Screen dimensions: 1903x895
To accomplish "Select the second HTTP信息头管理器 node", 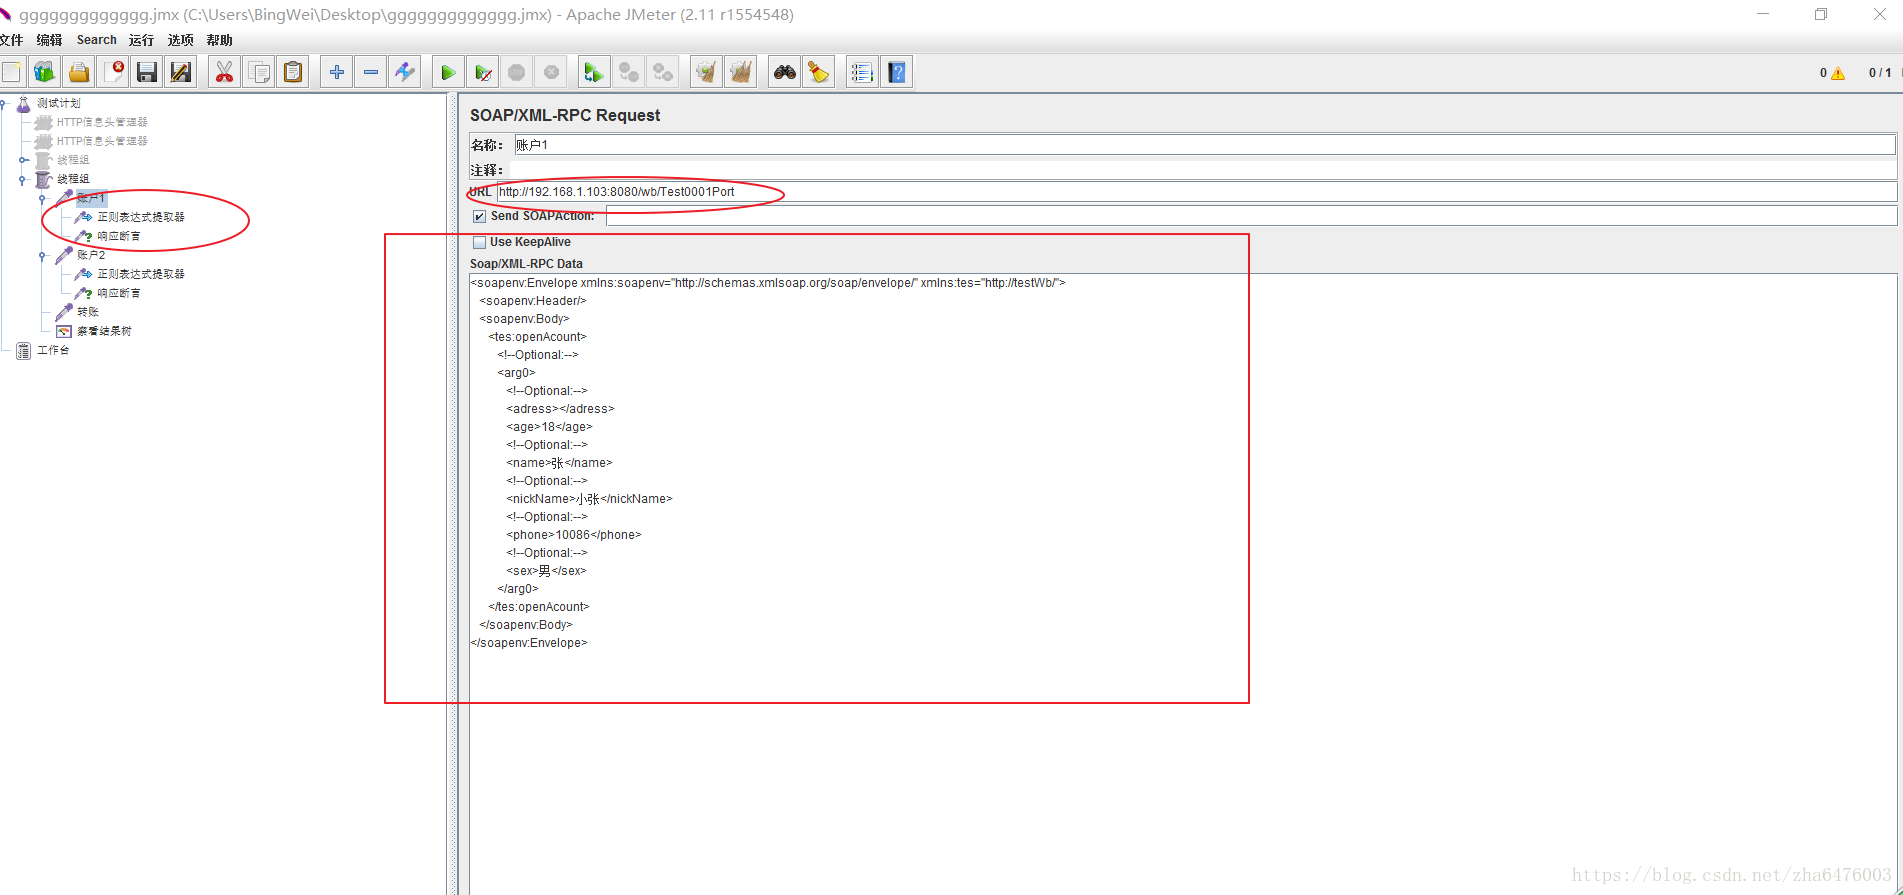I will (102, 141).
